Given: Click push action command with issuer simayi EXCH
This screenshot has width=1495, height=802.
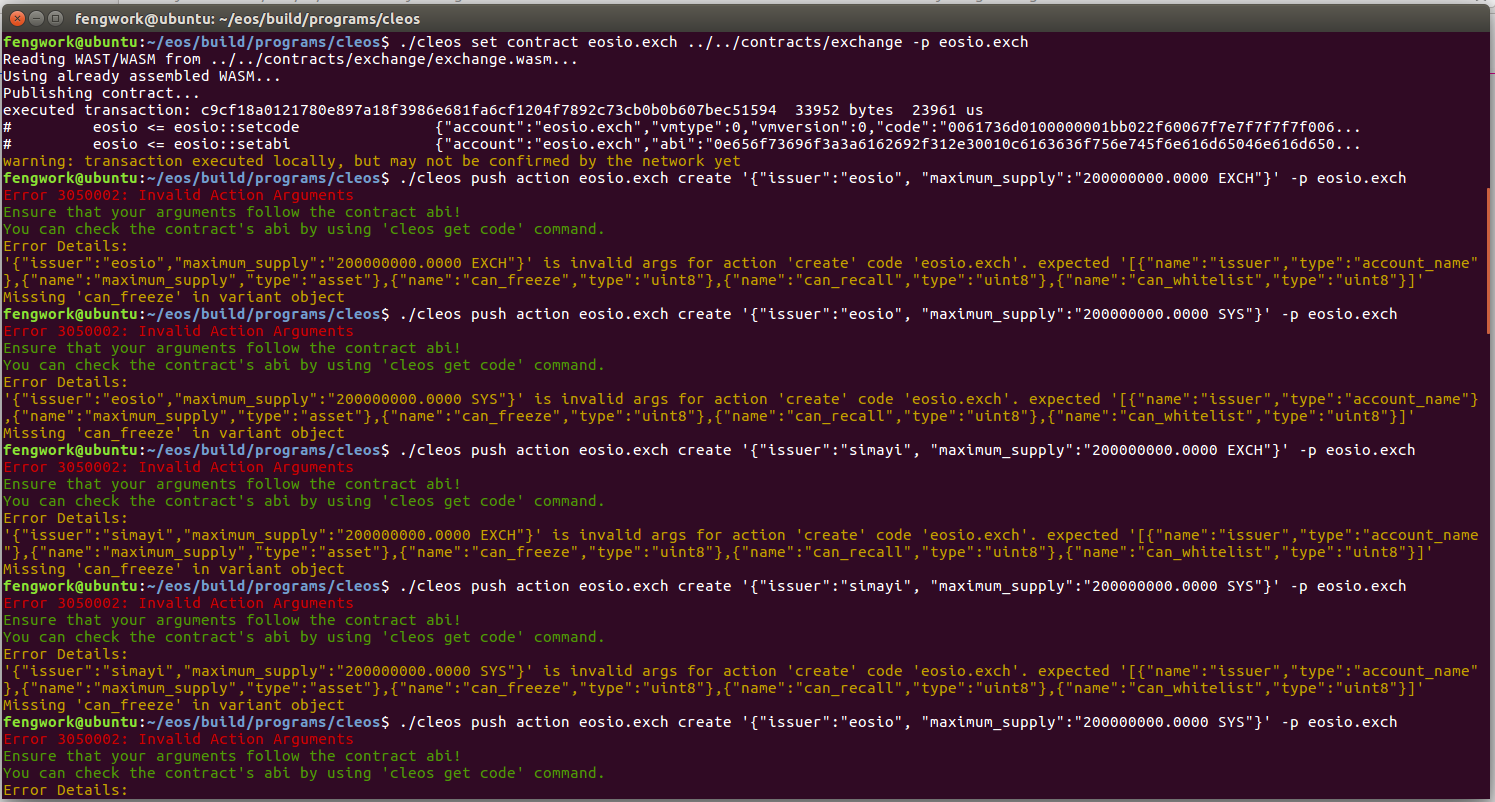Looking at the screenshot, I should coord(907,450).
